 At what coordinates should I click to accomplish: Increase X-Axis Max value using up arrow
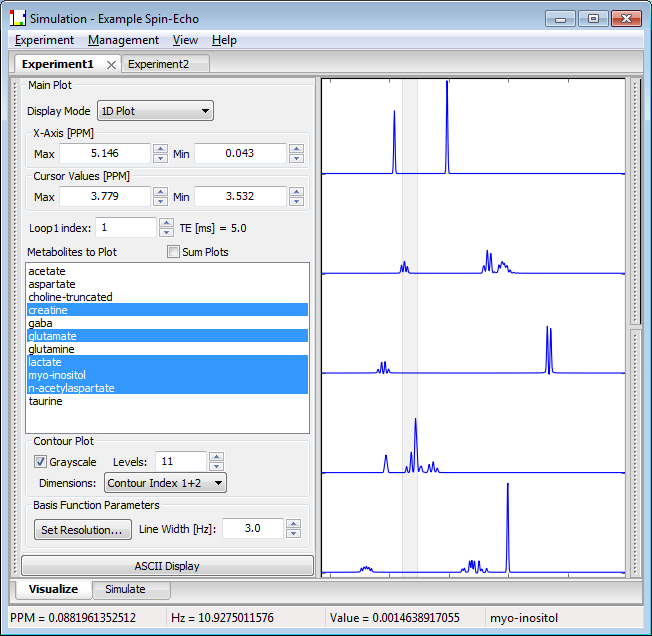(160, 149)
